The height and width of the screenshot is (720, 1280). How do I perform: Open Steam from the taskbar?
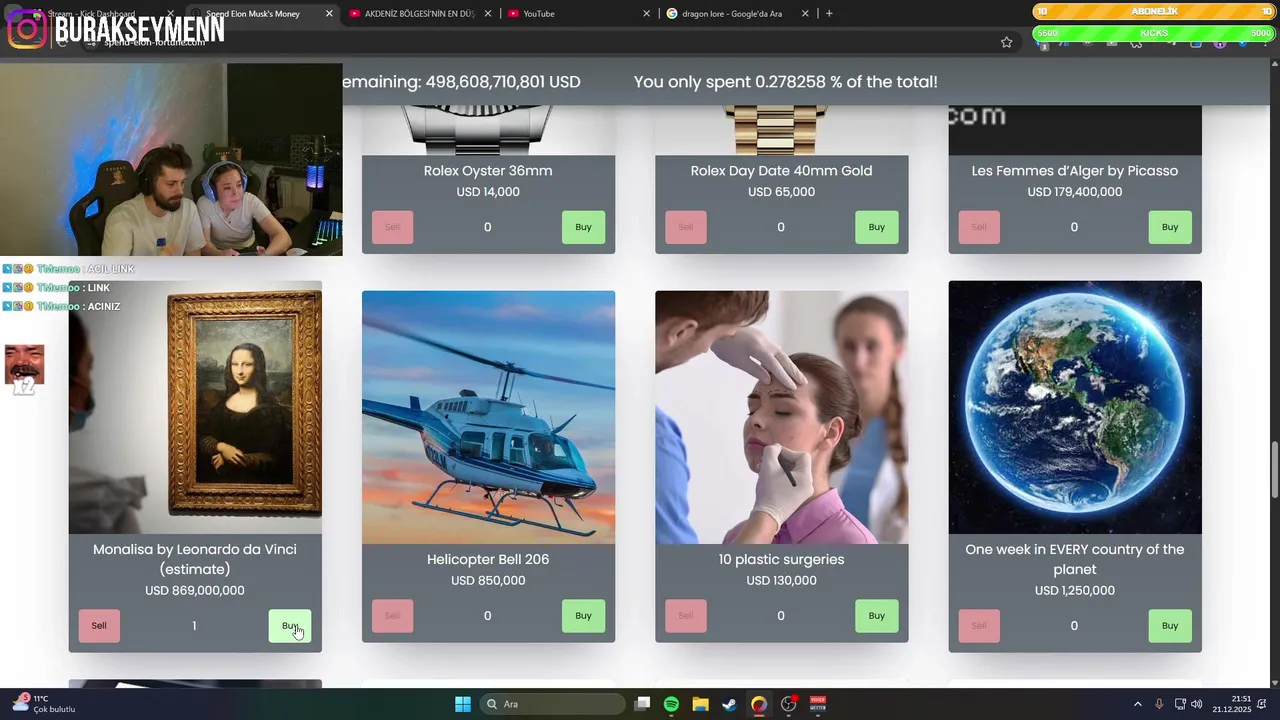729,704
